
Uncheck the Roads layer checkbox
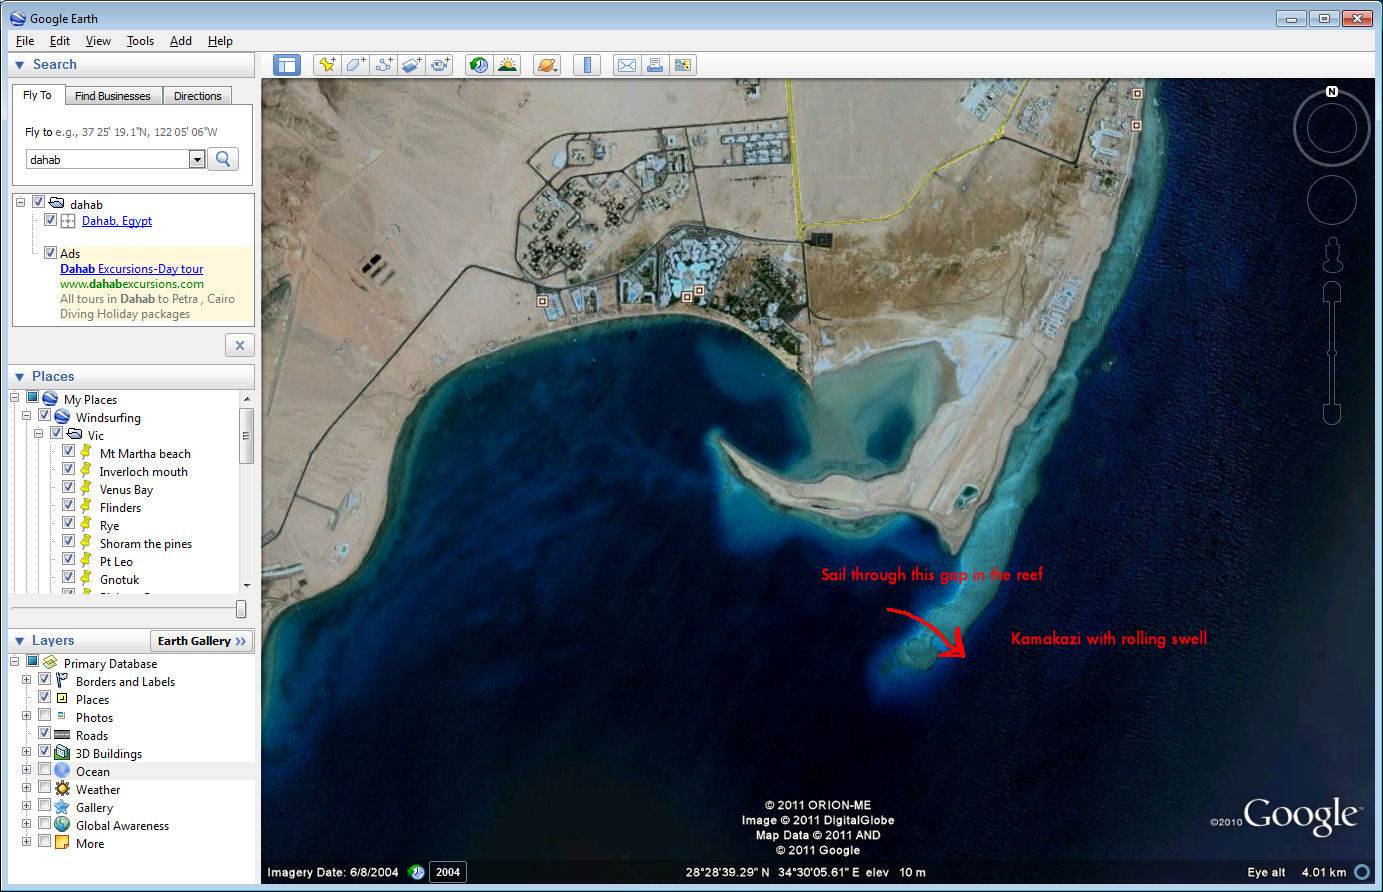click(45, 735)
